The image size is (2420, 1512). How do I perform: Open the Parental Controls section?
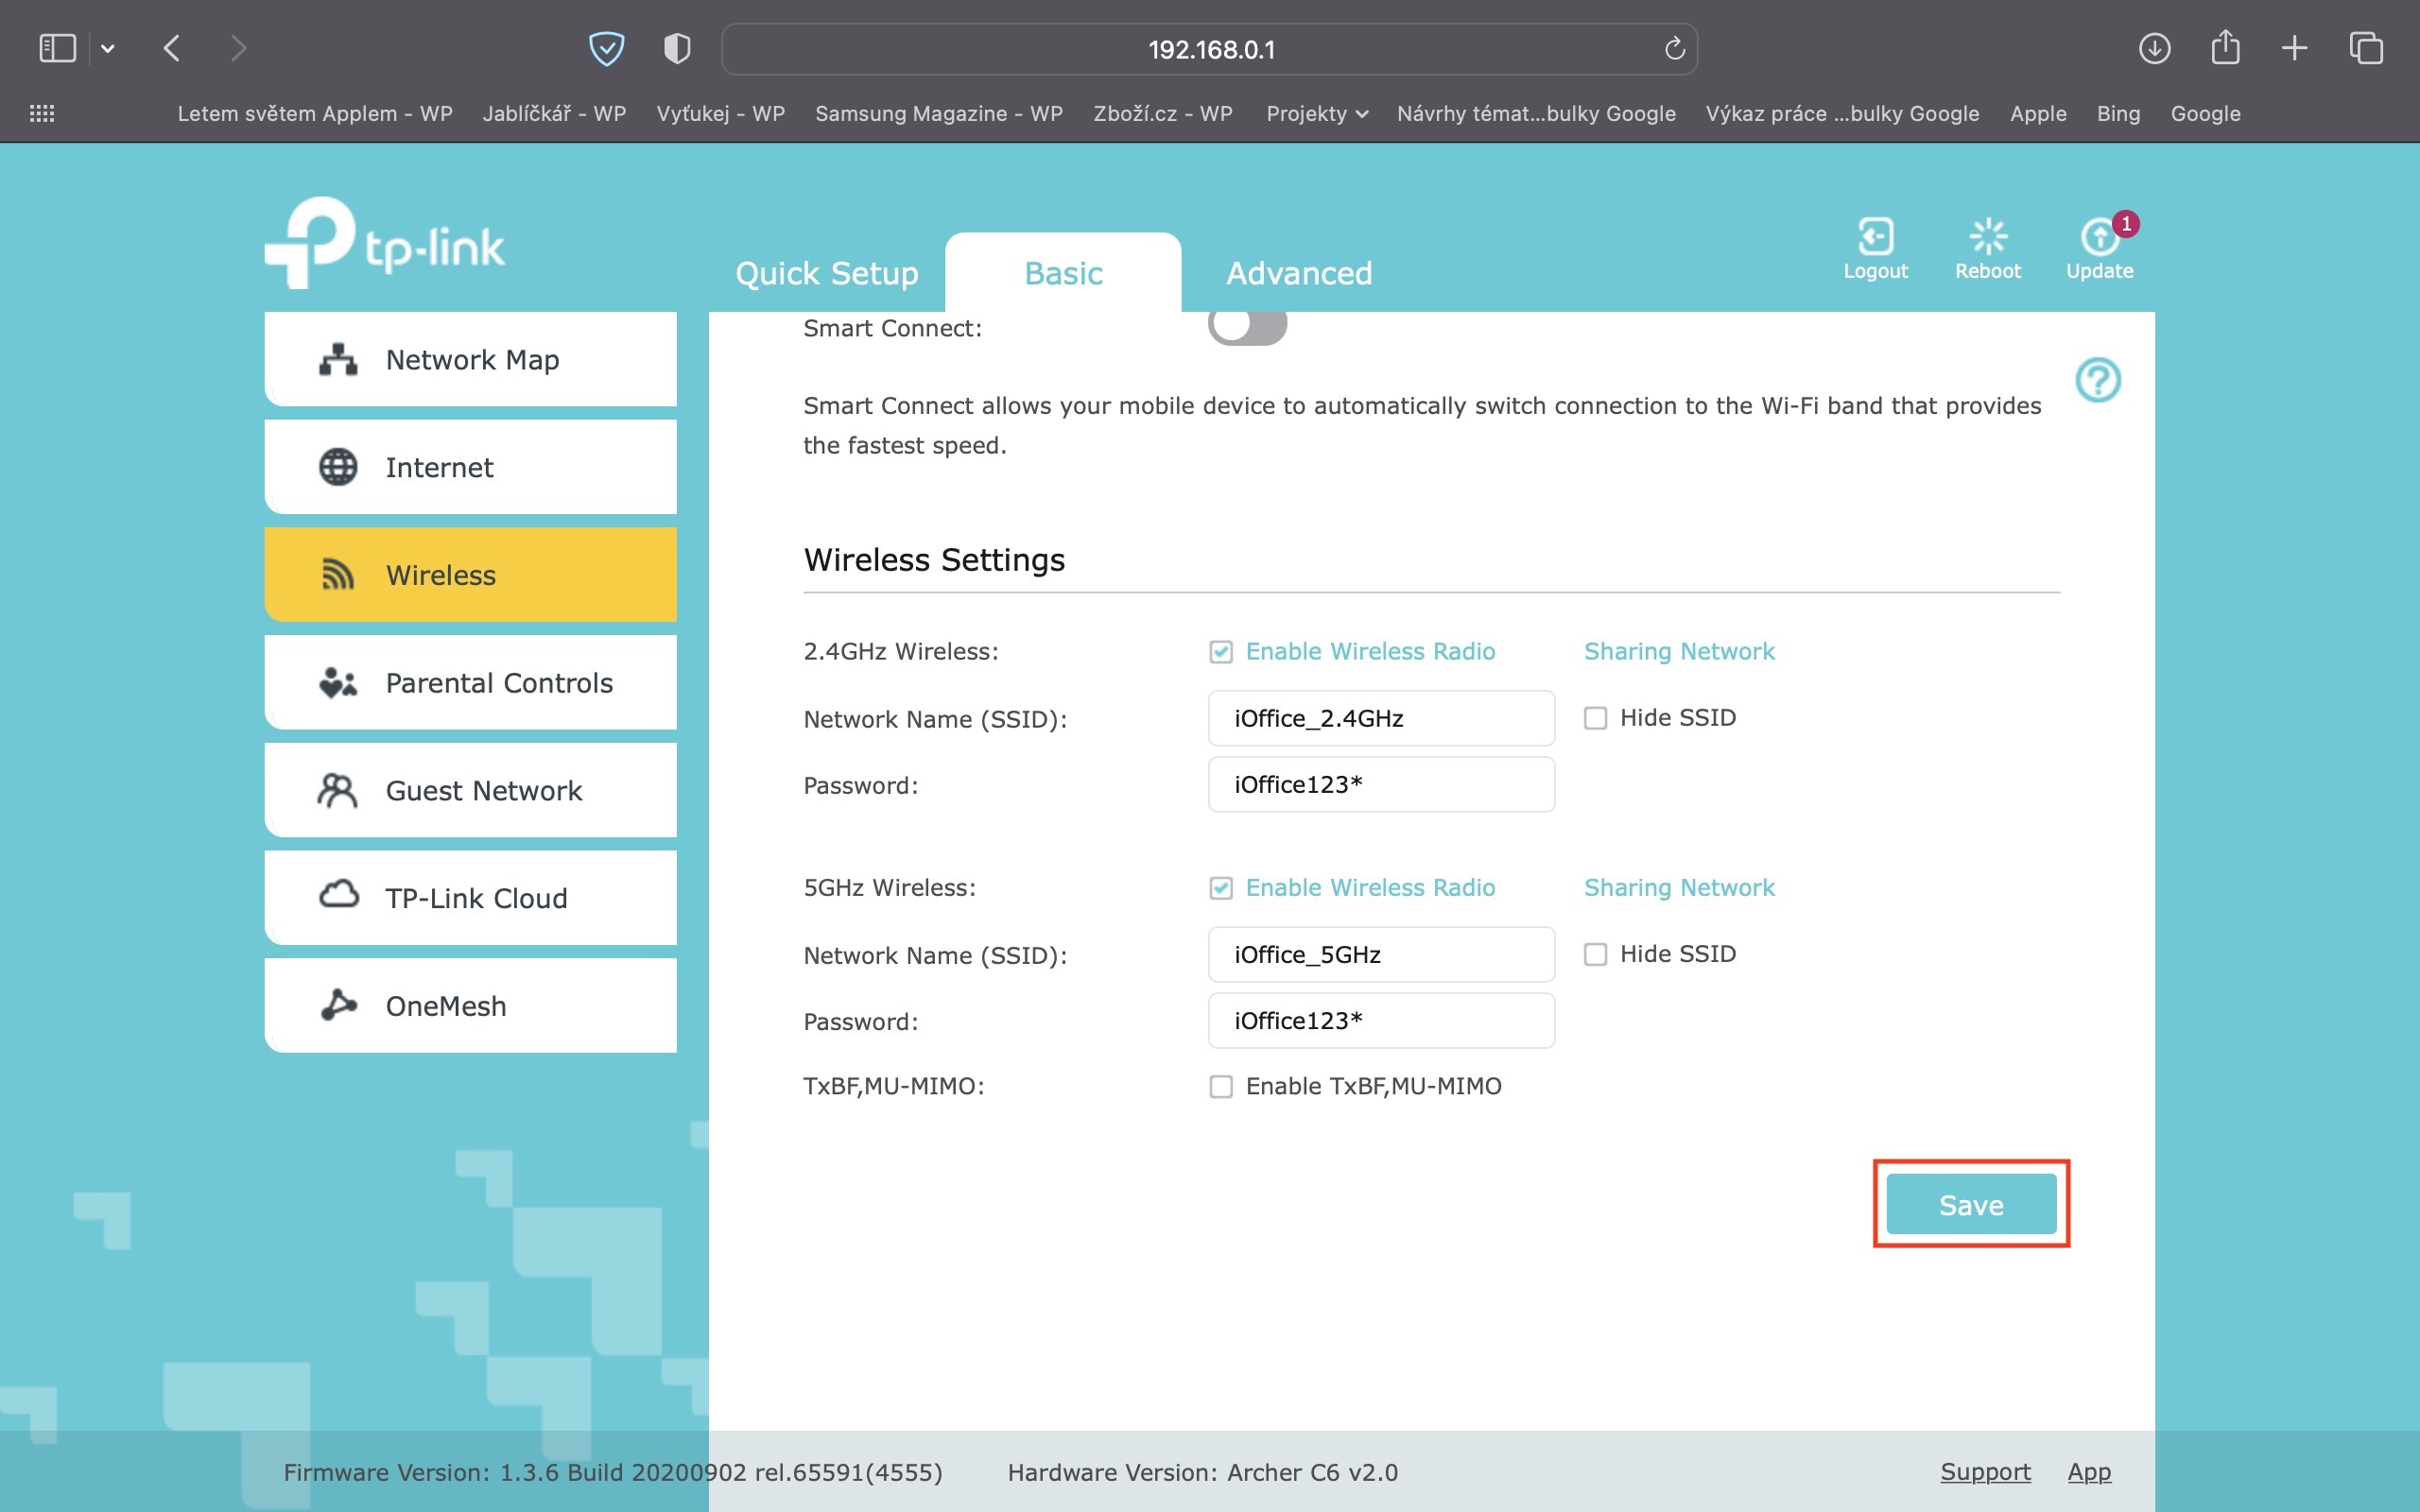[x=471, y=683]
